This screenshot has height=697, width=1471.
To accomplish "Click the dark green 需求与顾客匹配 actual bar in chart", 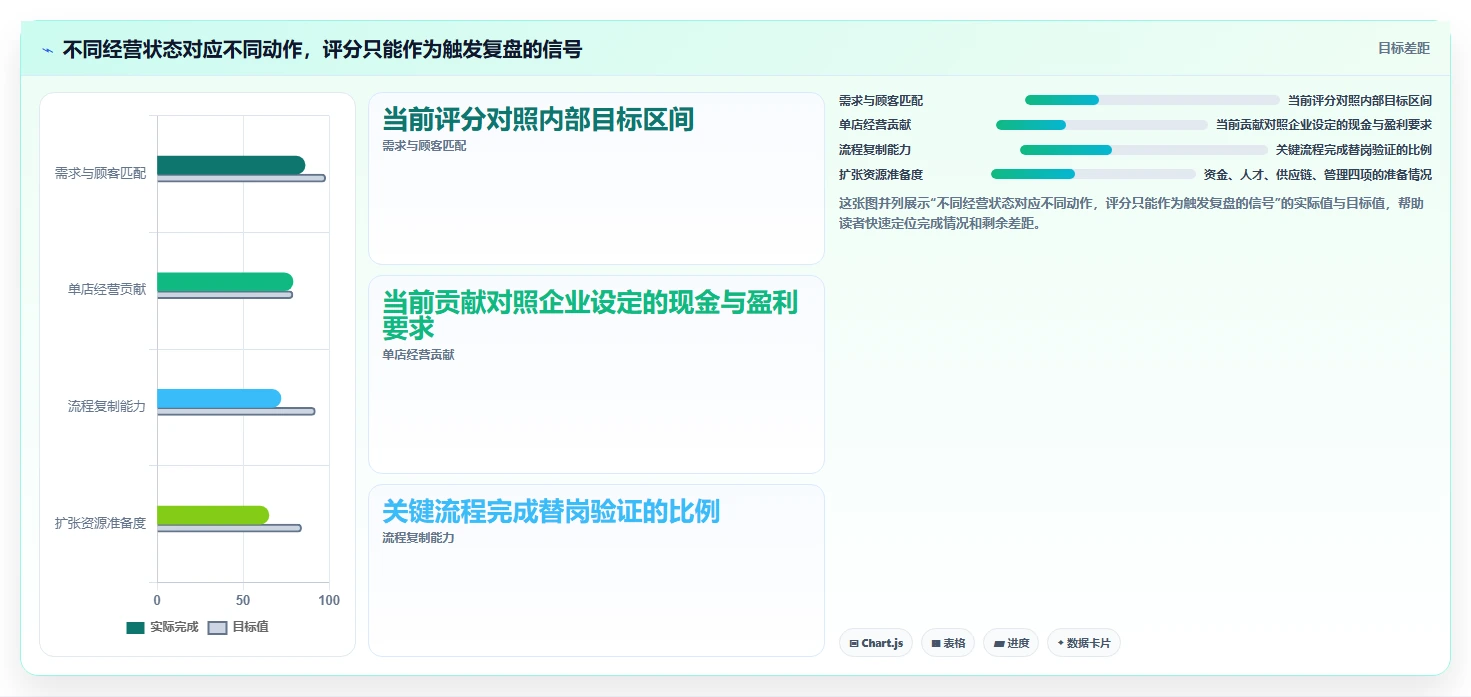I will point(231,165).
